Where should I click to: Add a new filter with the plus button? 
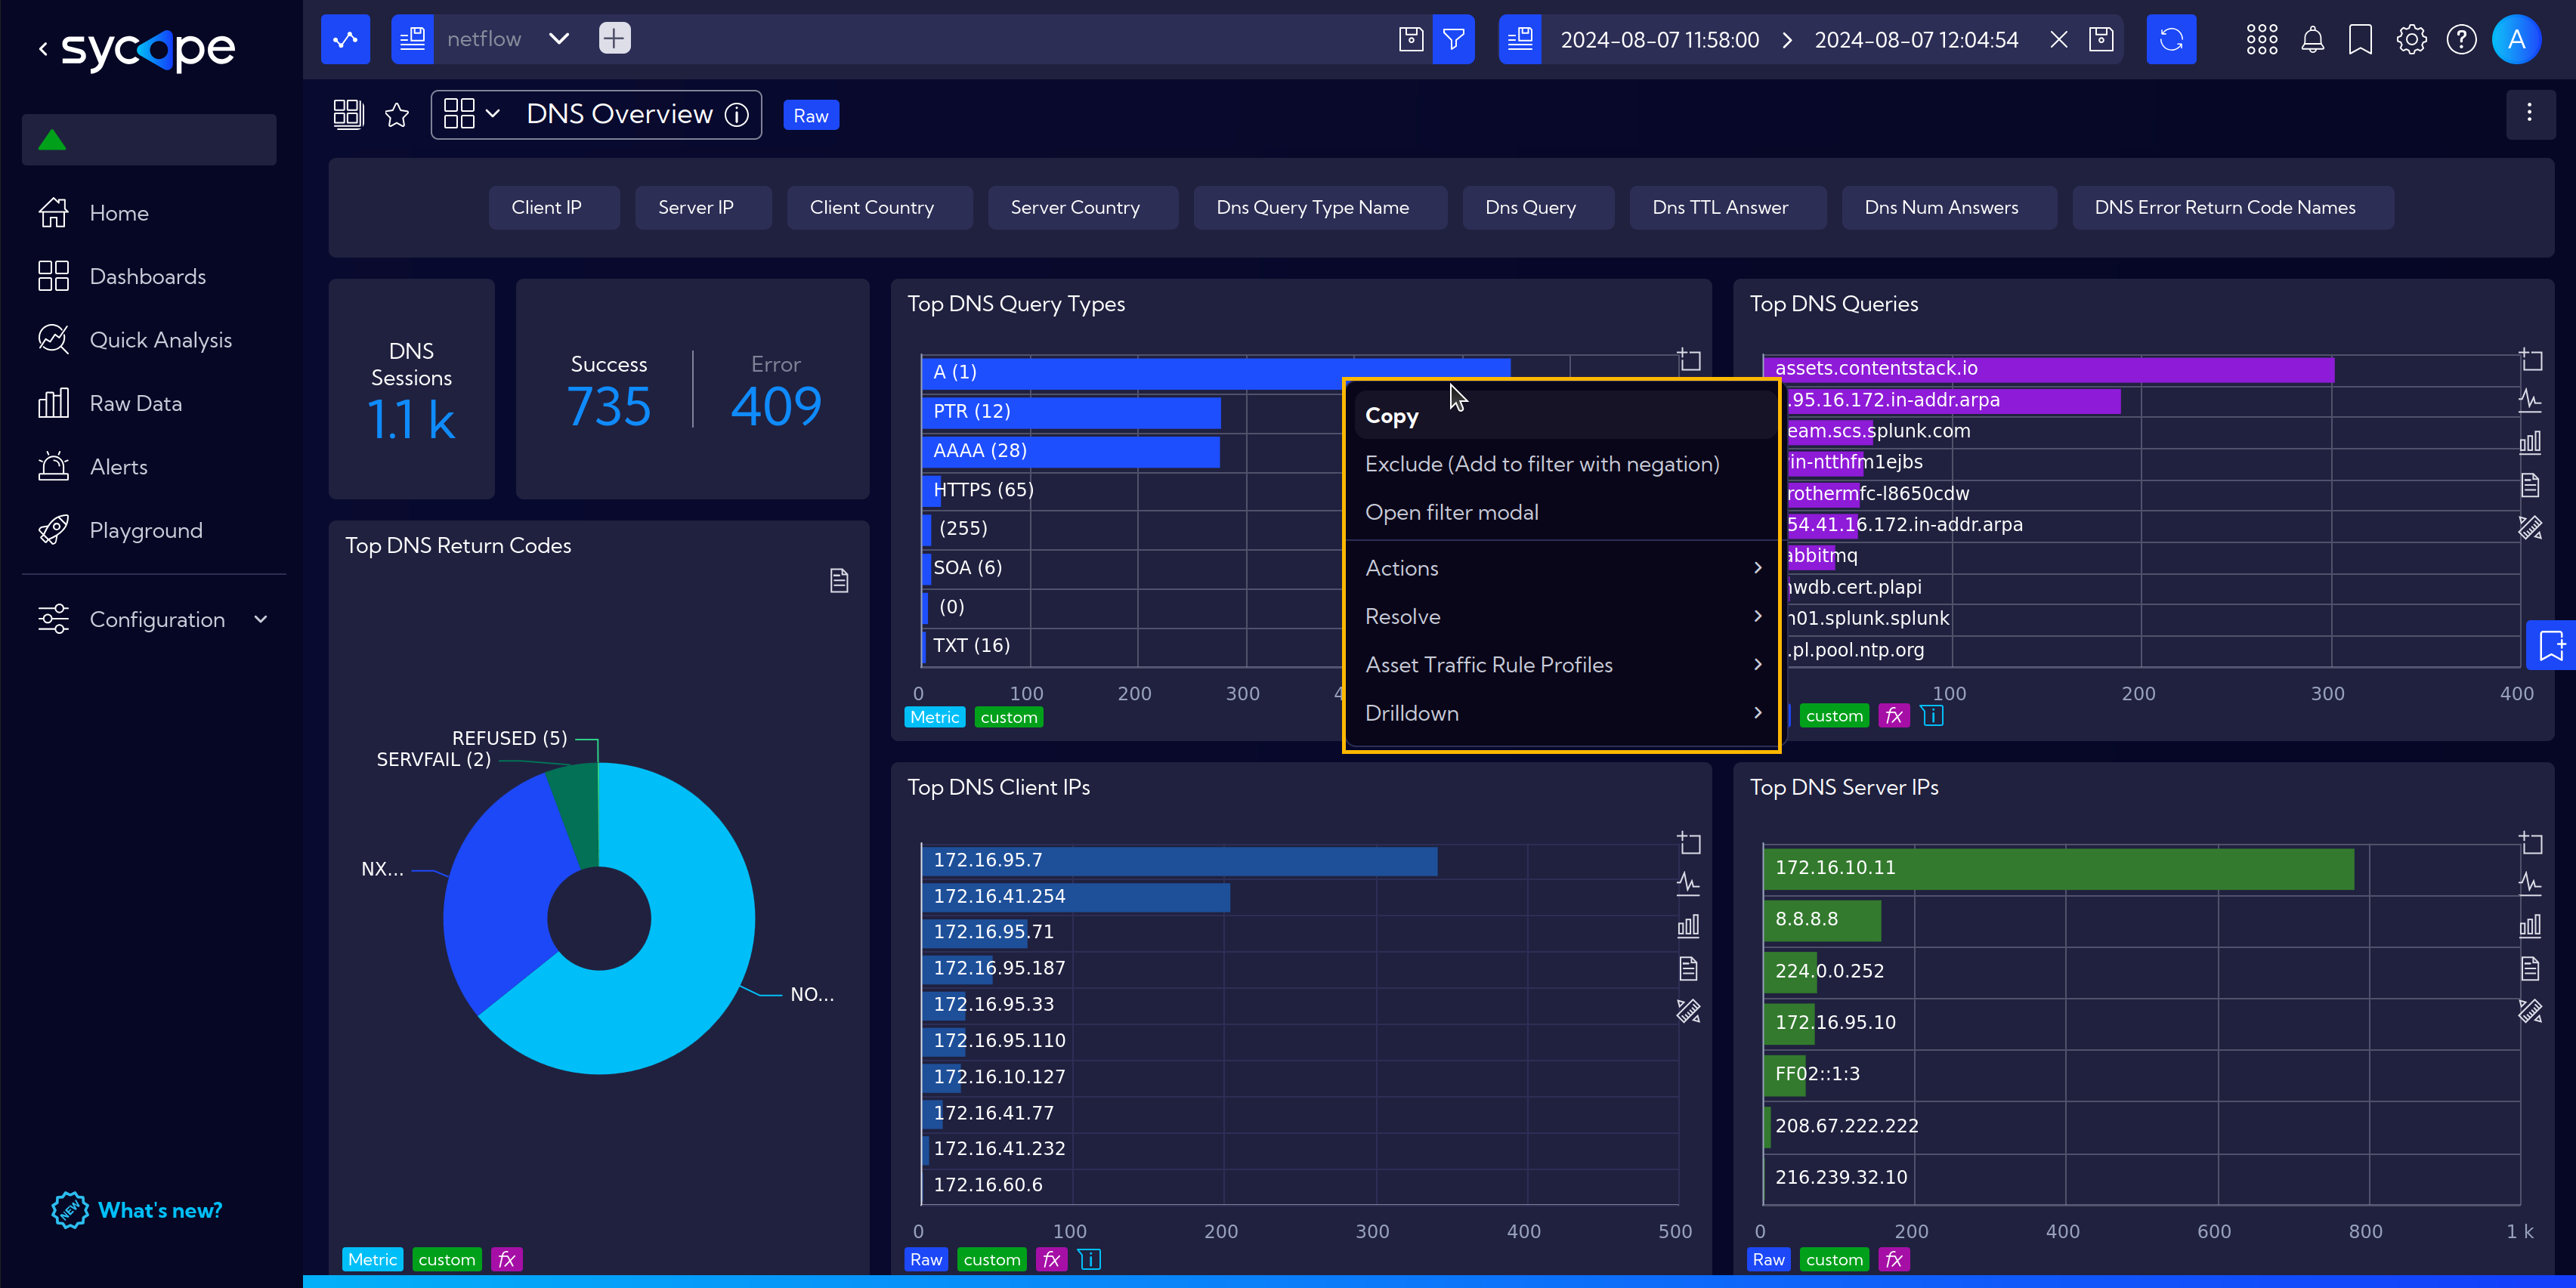(x=614, y=39)
